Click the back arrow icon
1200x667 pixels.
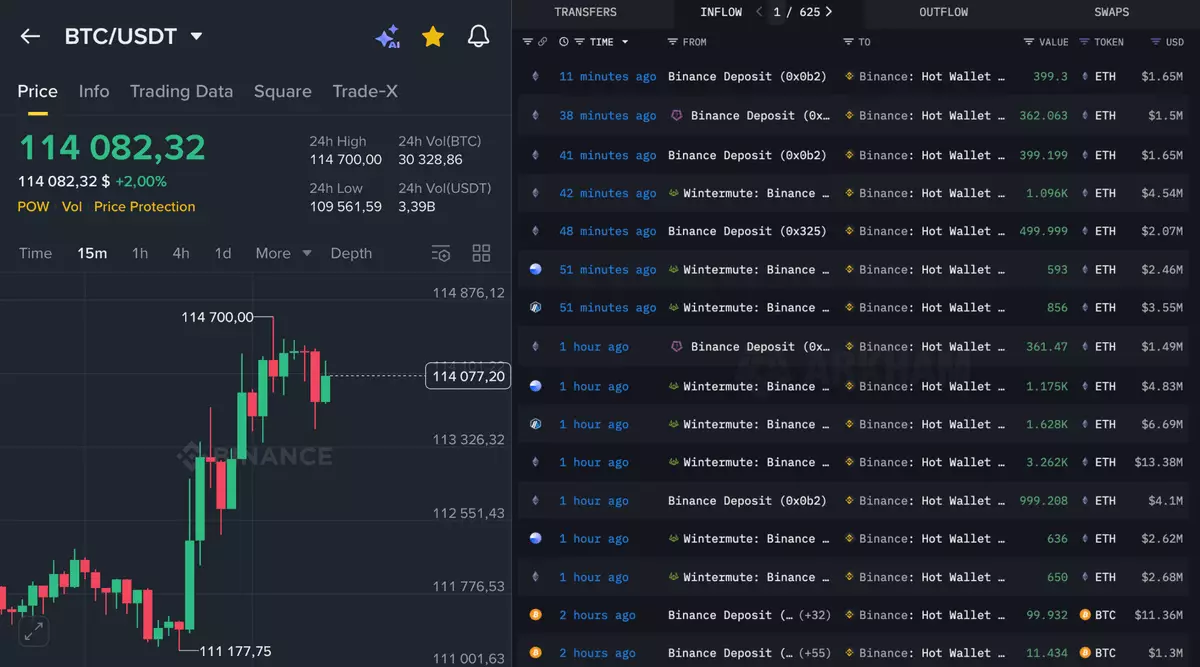click(x=30, y=37)
